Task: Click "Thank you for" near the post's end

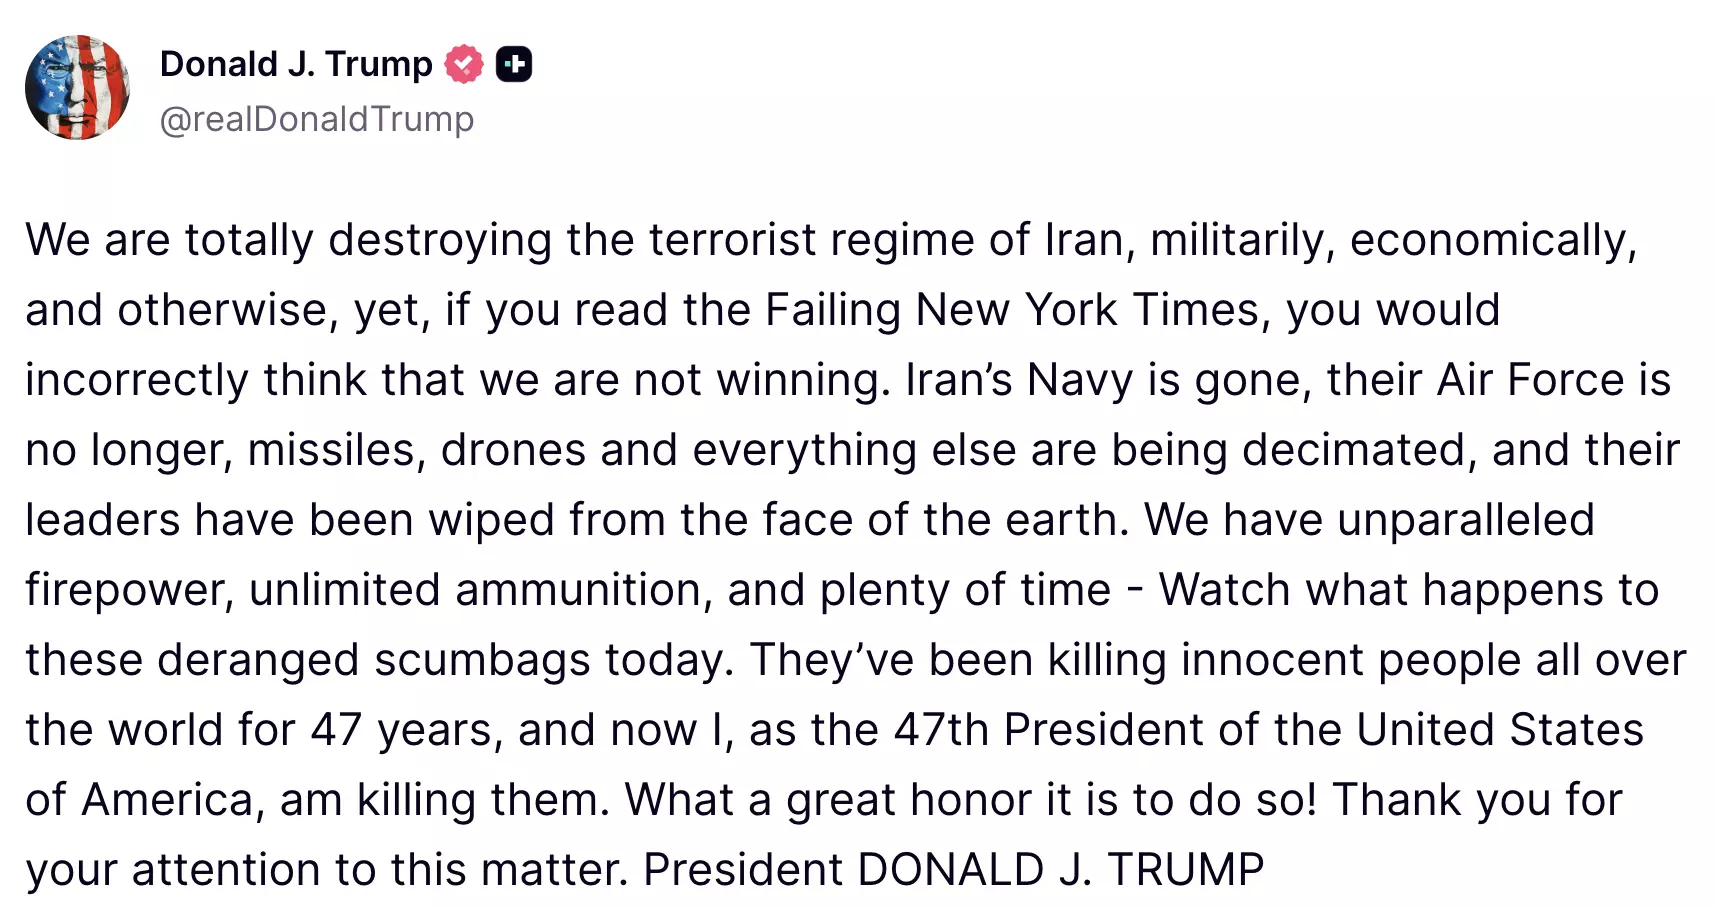Action: pos(1477,800)
